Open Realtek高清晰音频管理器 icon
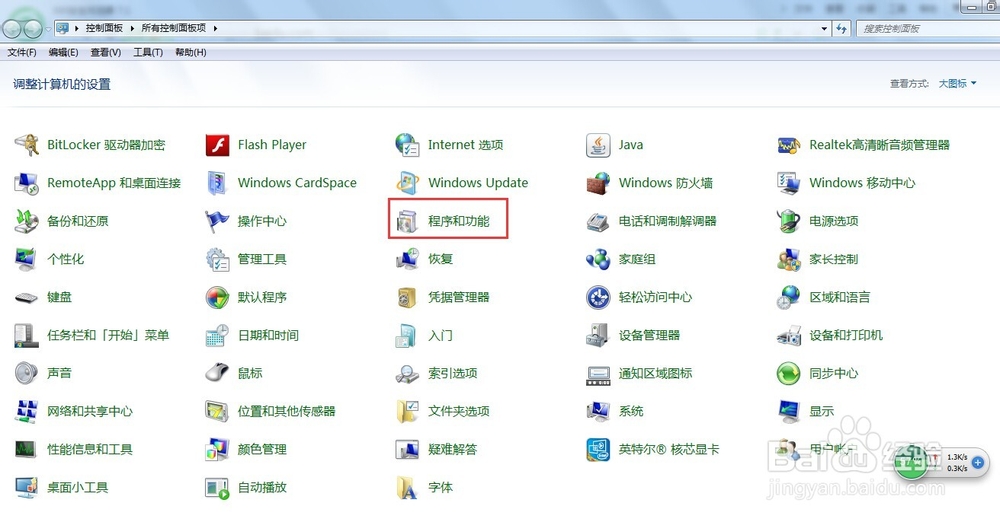The height and width of the screenshot is (522, 1000). pyautogui.click(x=789, y=145)
